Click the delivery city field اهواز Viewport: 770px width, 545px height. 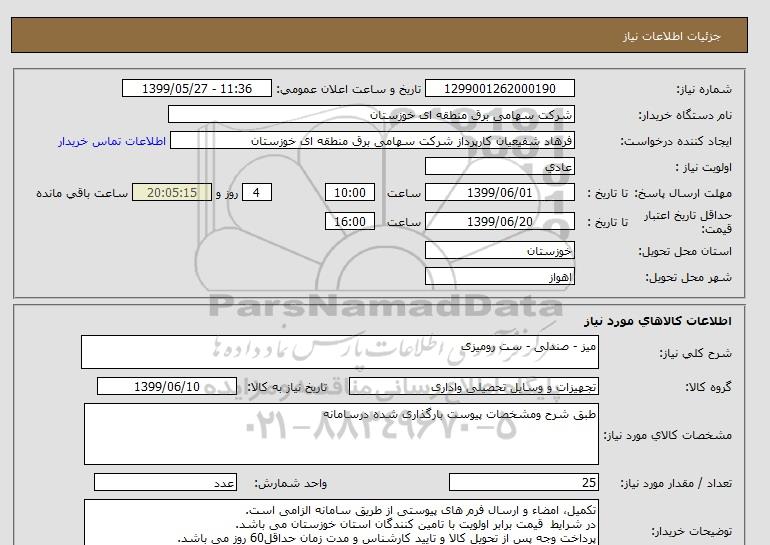[501, 276]
